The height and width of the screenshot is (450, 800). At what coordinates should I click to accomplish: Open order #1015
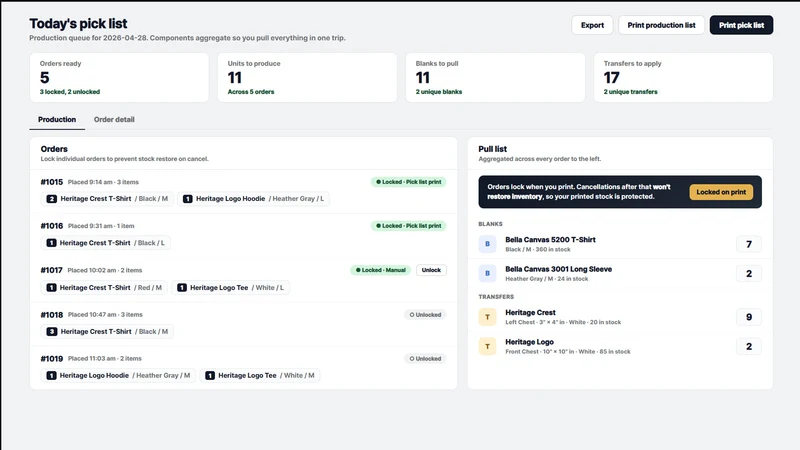coord(52,182)
